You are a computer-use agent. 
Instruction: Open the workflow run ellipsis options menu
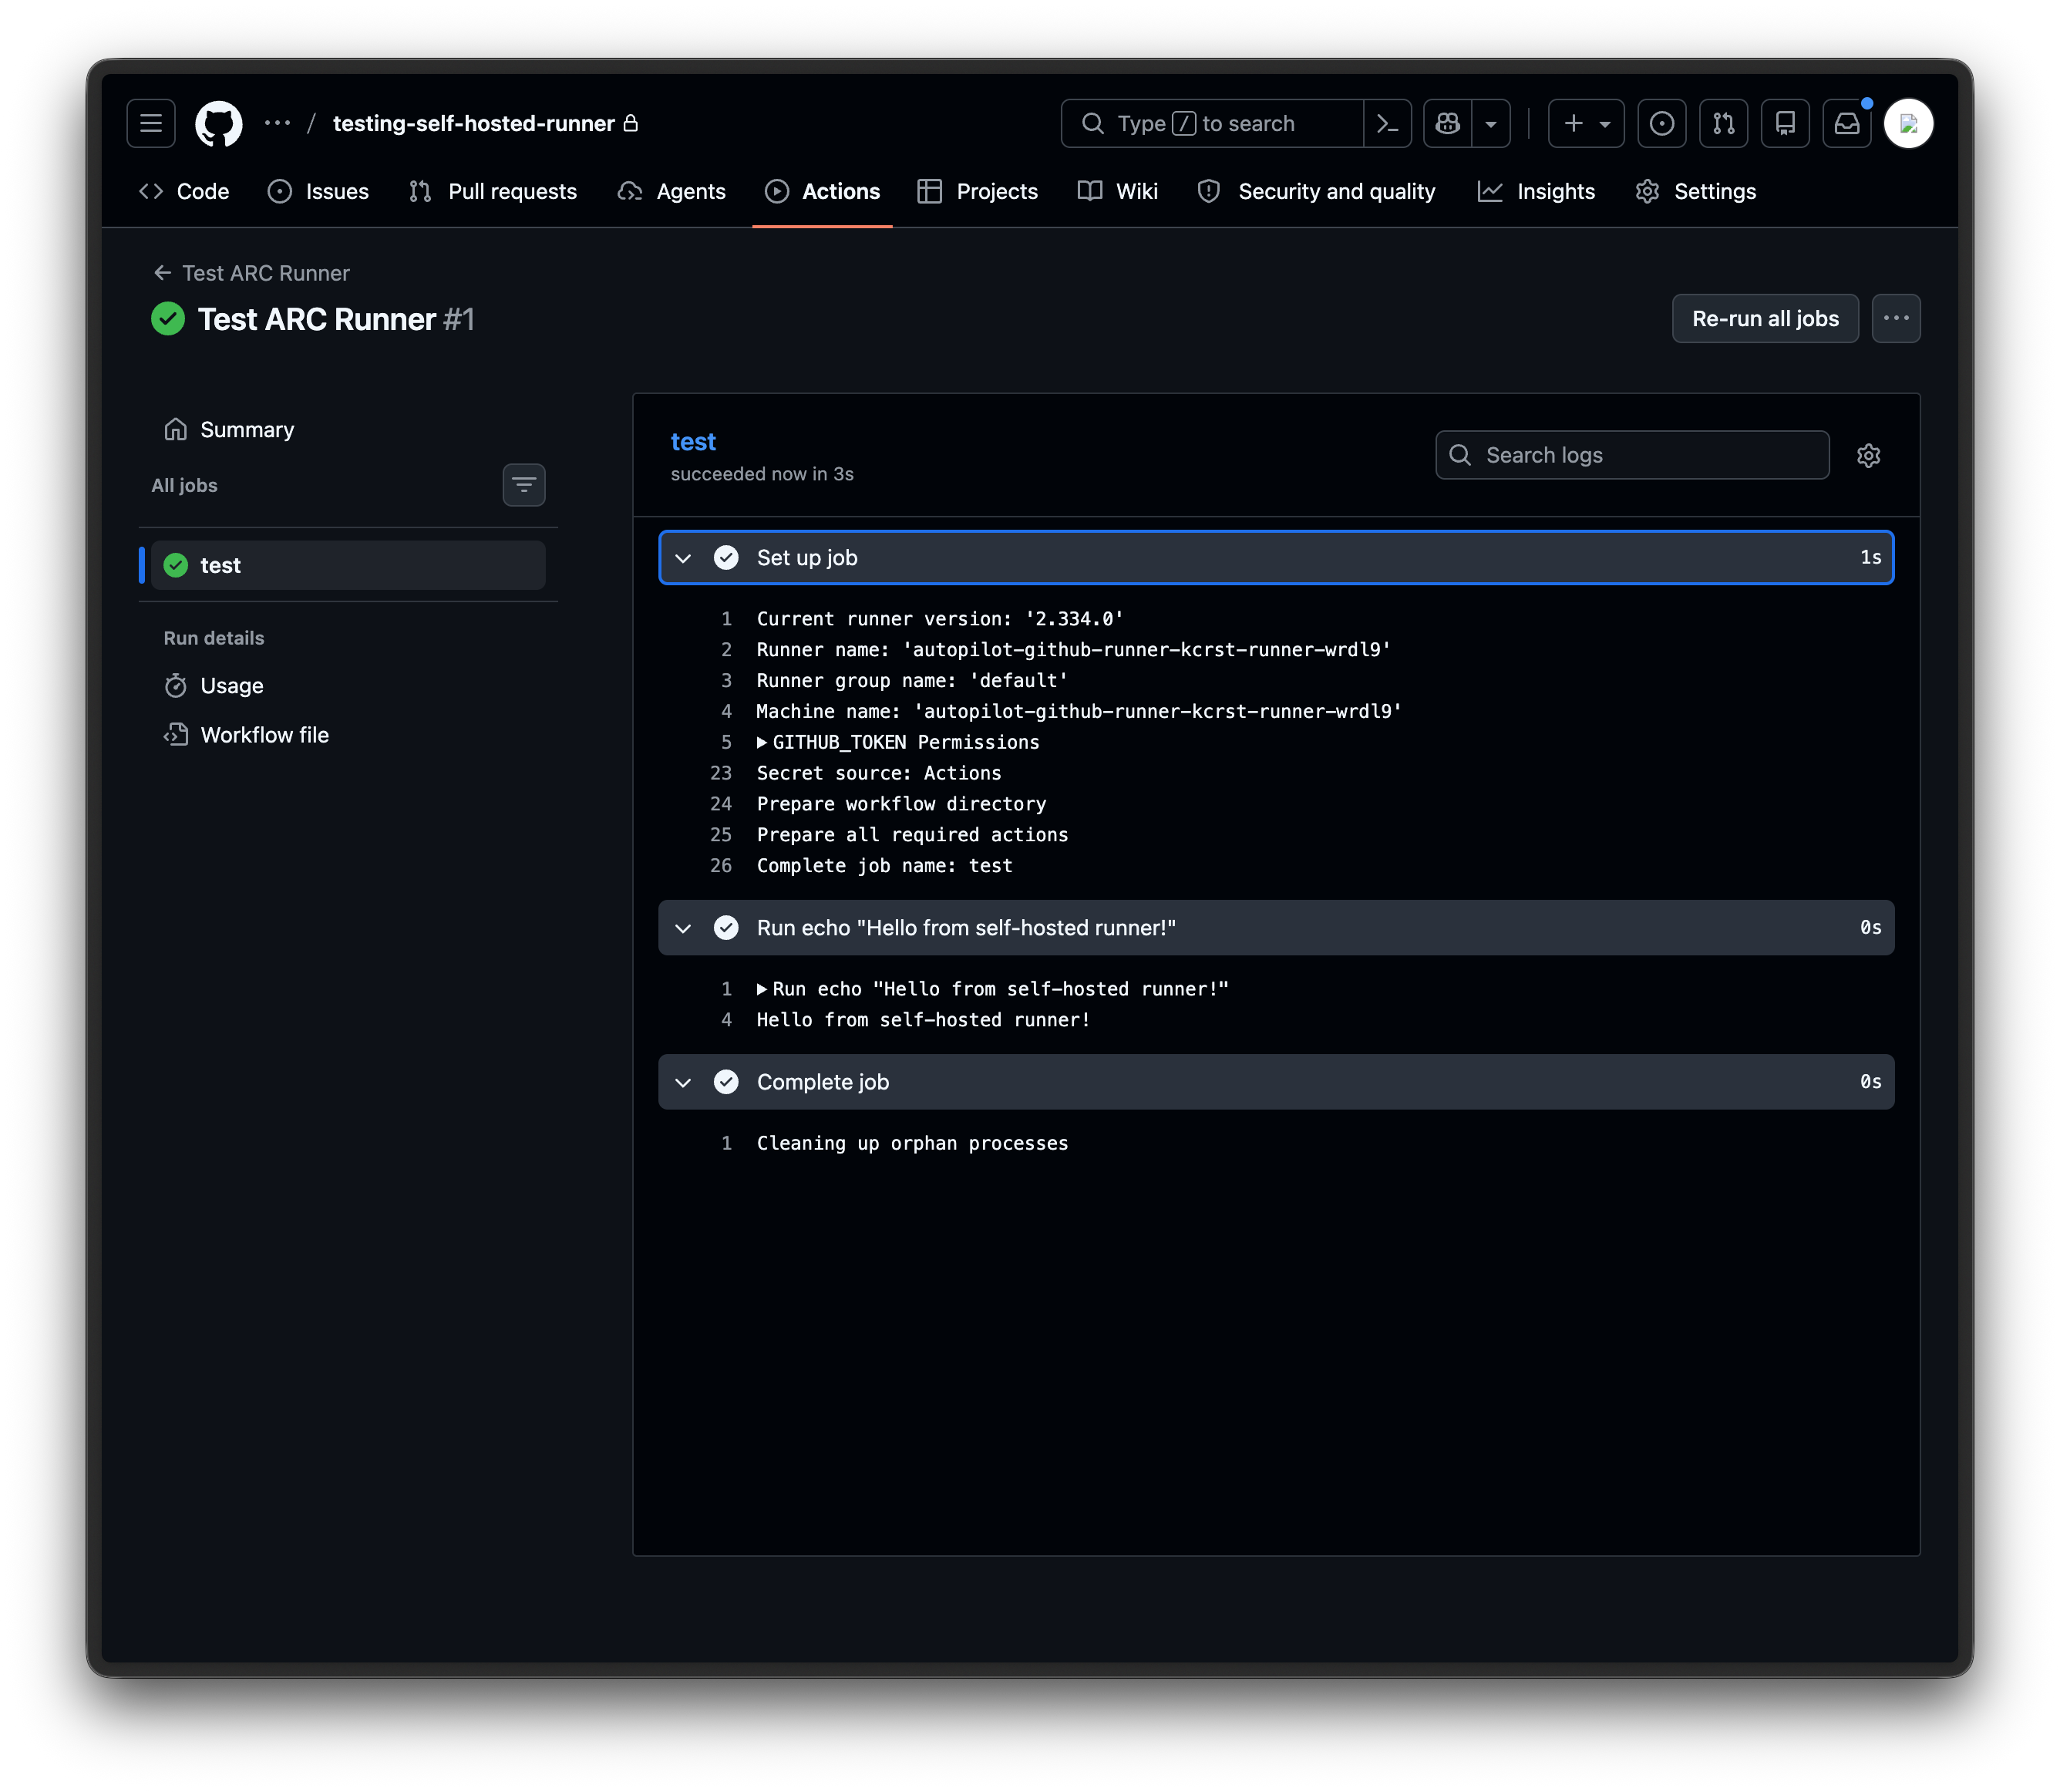[1896, 318]
